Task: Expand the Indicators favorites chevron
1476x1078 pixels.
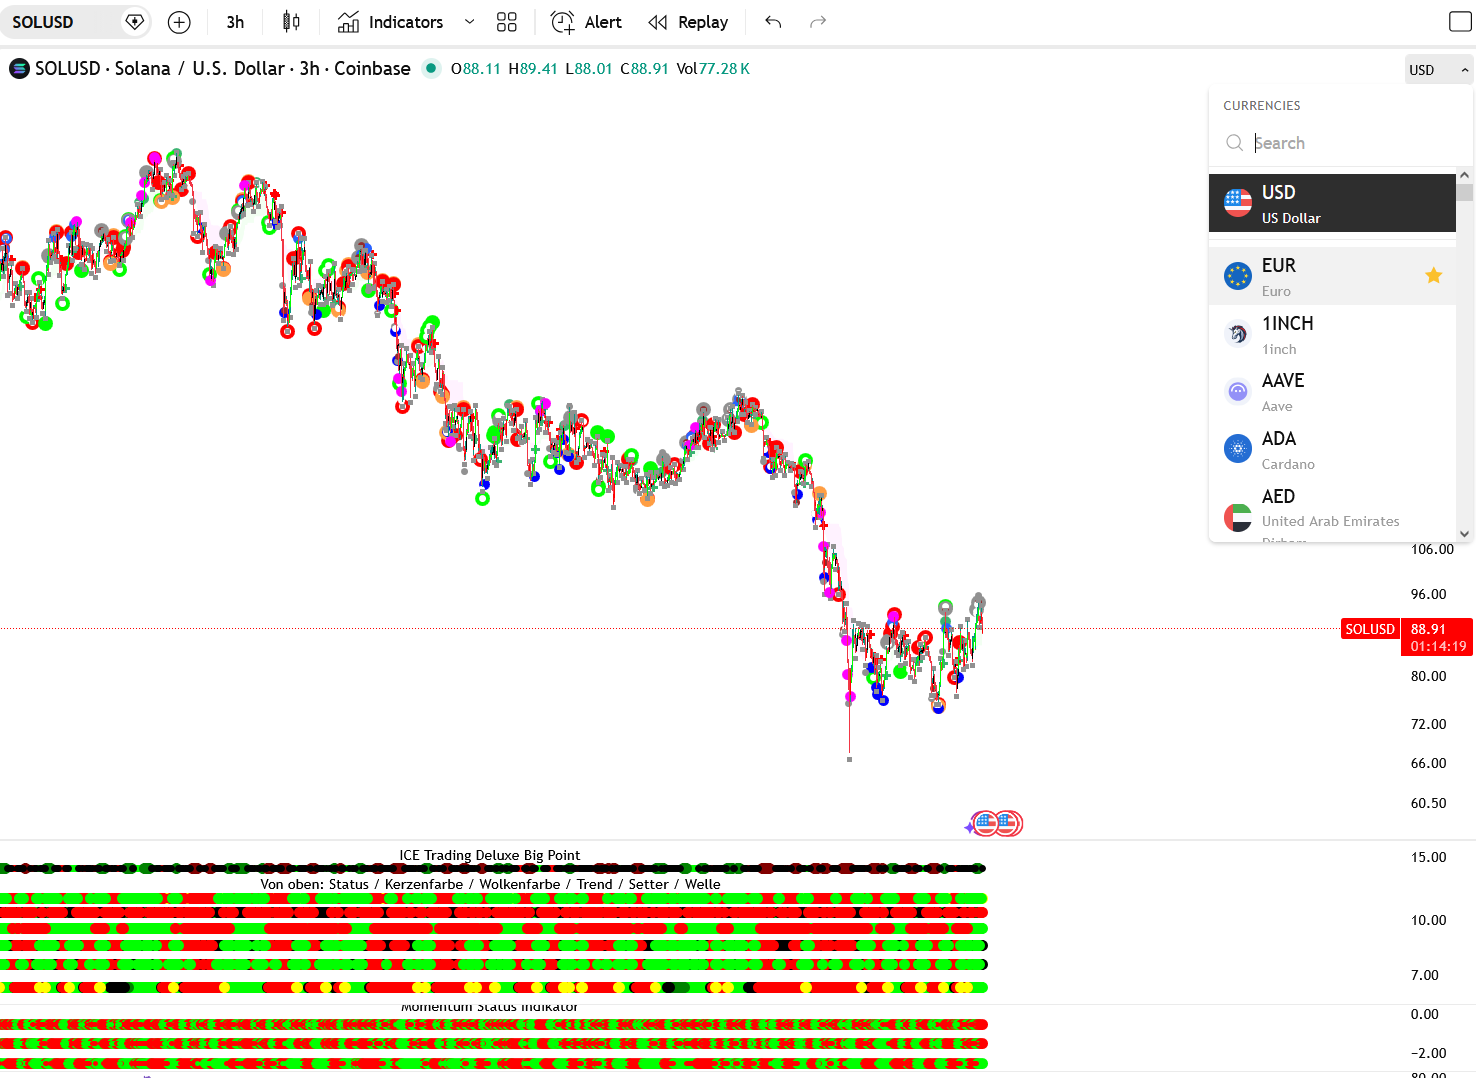Action: pos(469,22)
